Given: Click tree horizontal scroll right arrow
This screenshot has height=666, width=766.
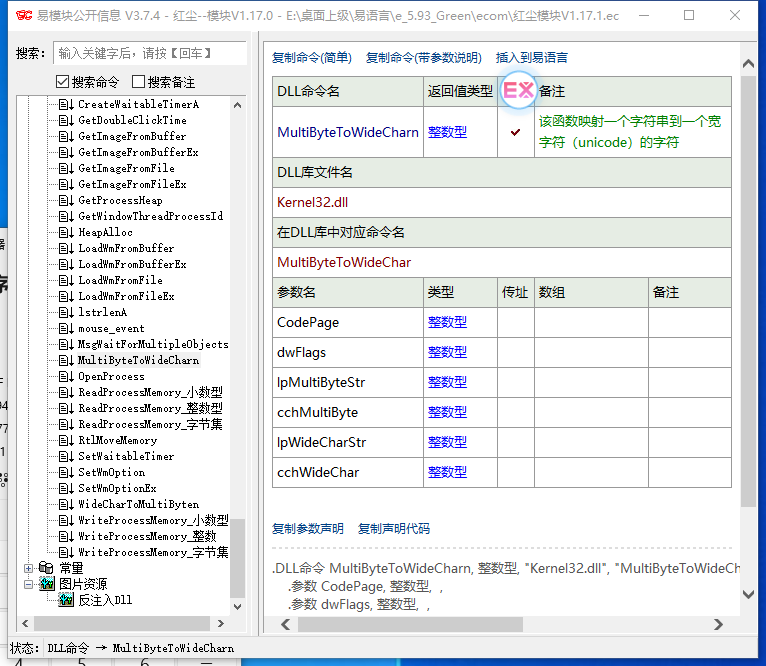Looking at the screenshot, I should point(221,623).
